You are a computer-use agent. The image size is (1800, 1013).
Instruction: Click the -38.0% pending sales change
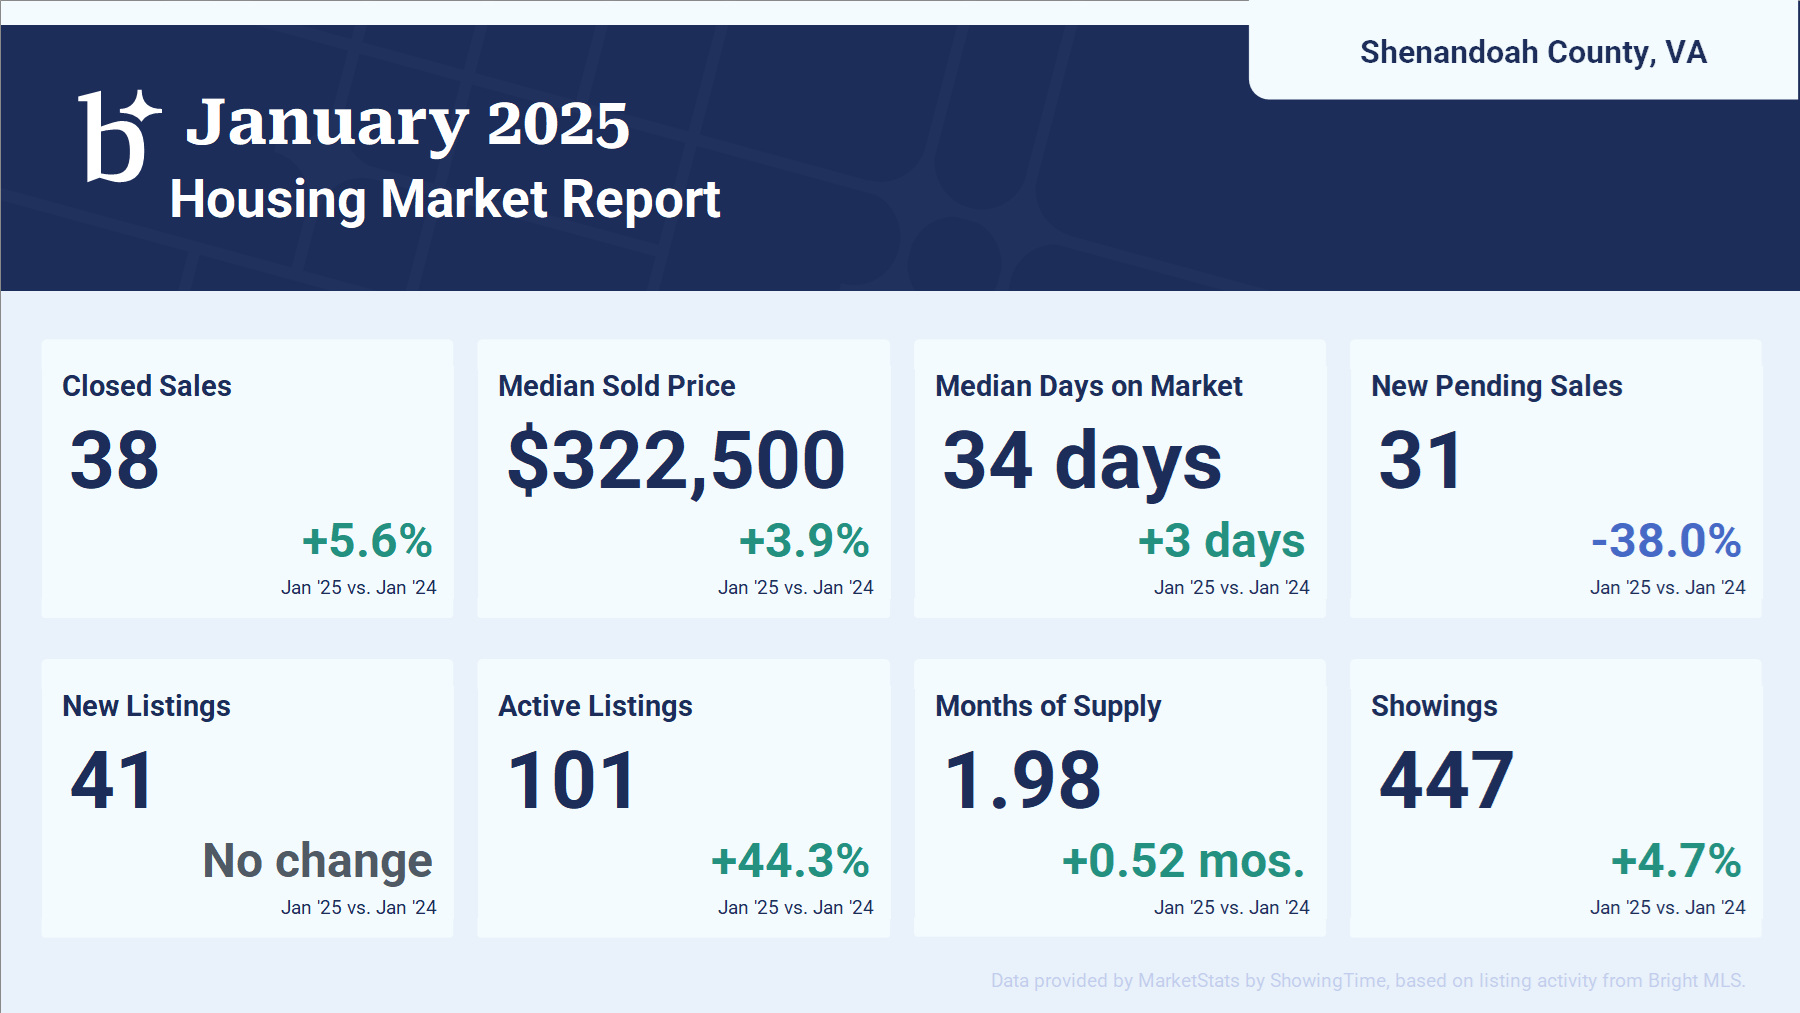pyautogui.click(x=1665, y=541)
